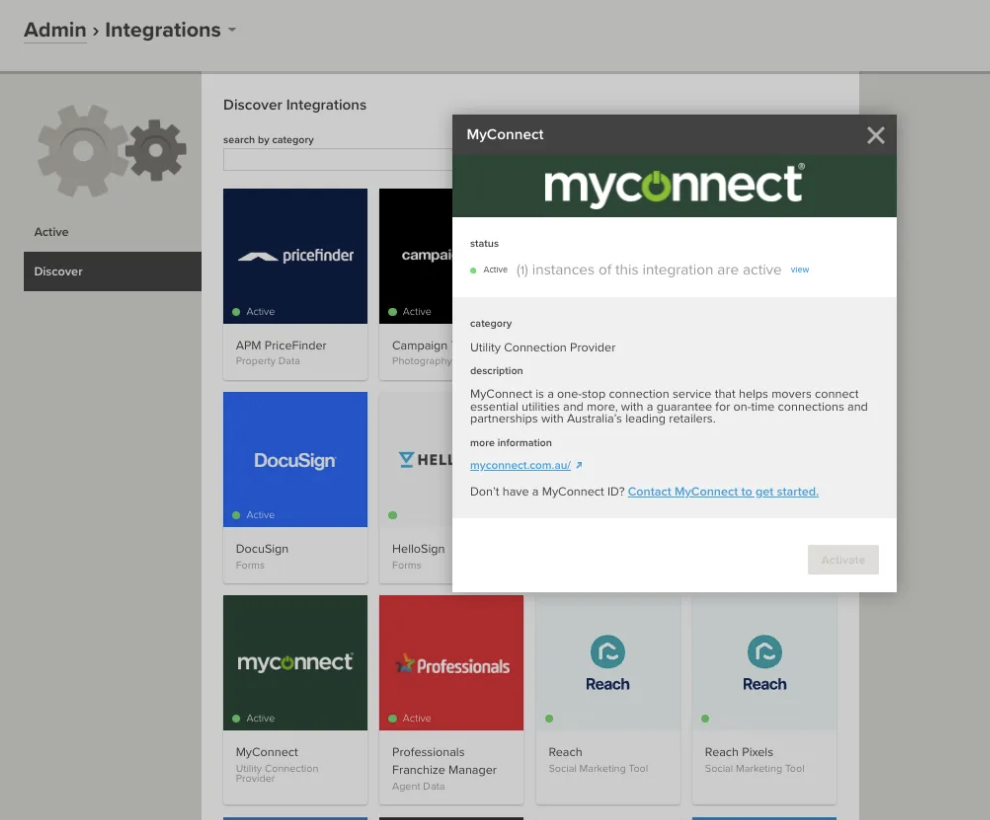Click 'Utility Connection Provider' in the dialog
Viewport: 990px width, 820px height.
tap(542, 348)
